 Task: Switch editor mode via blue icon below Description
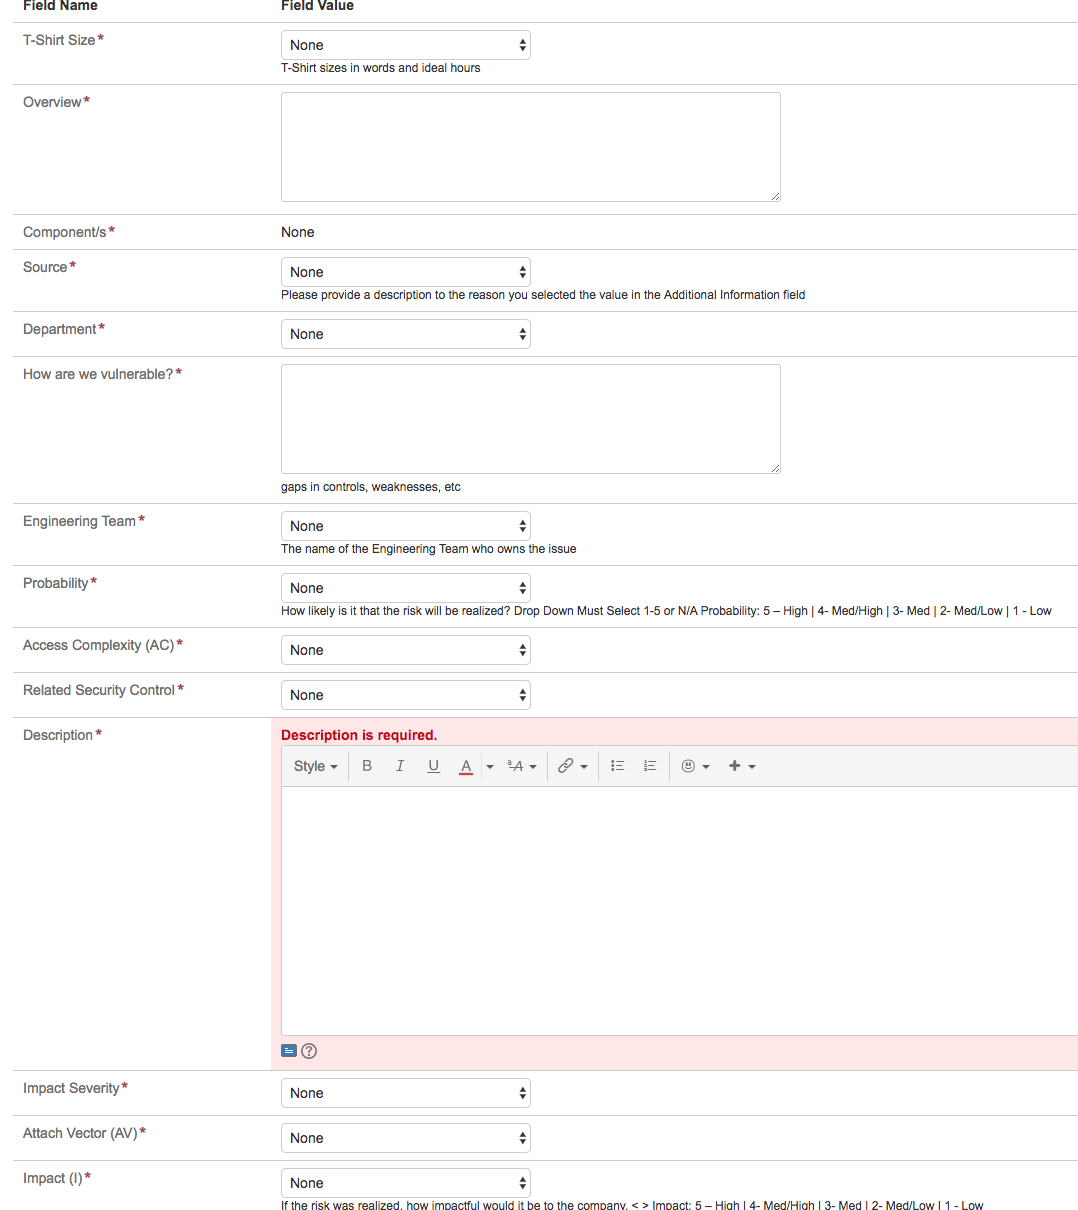289,1051
